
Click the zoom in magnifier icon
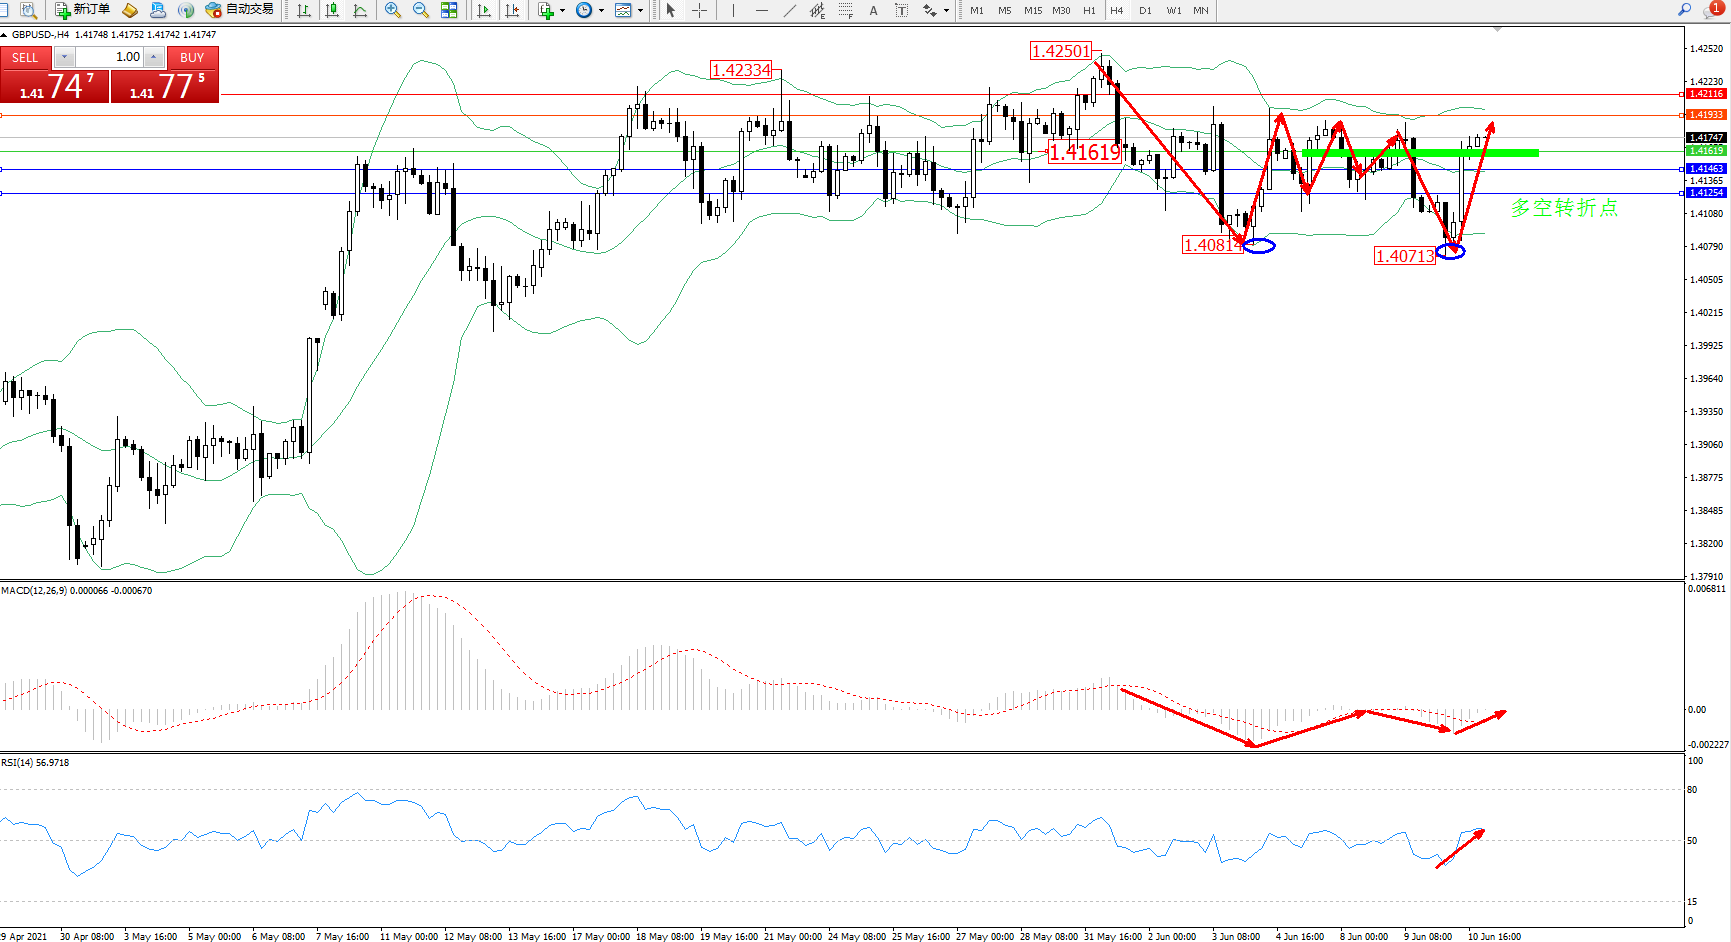[x=392, y=10]
